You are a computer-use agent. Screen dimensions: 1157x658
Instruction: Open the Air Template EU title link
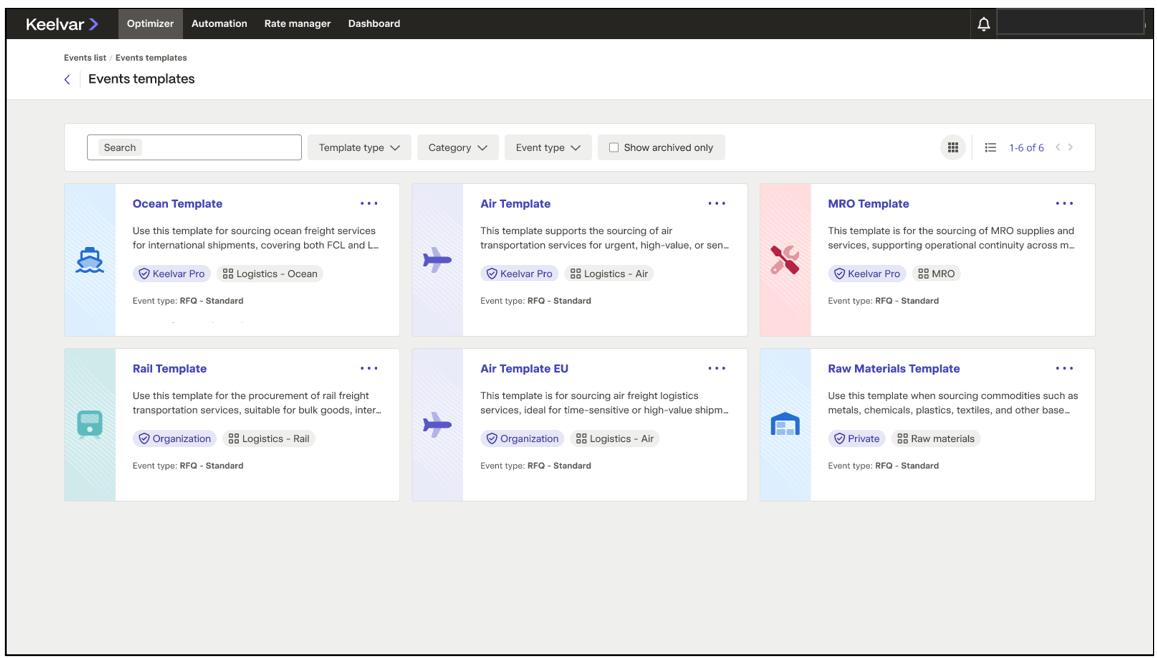coord(524,368)
